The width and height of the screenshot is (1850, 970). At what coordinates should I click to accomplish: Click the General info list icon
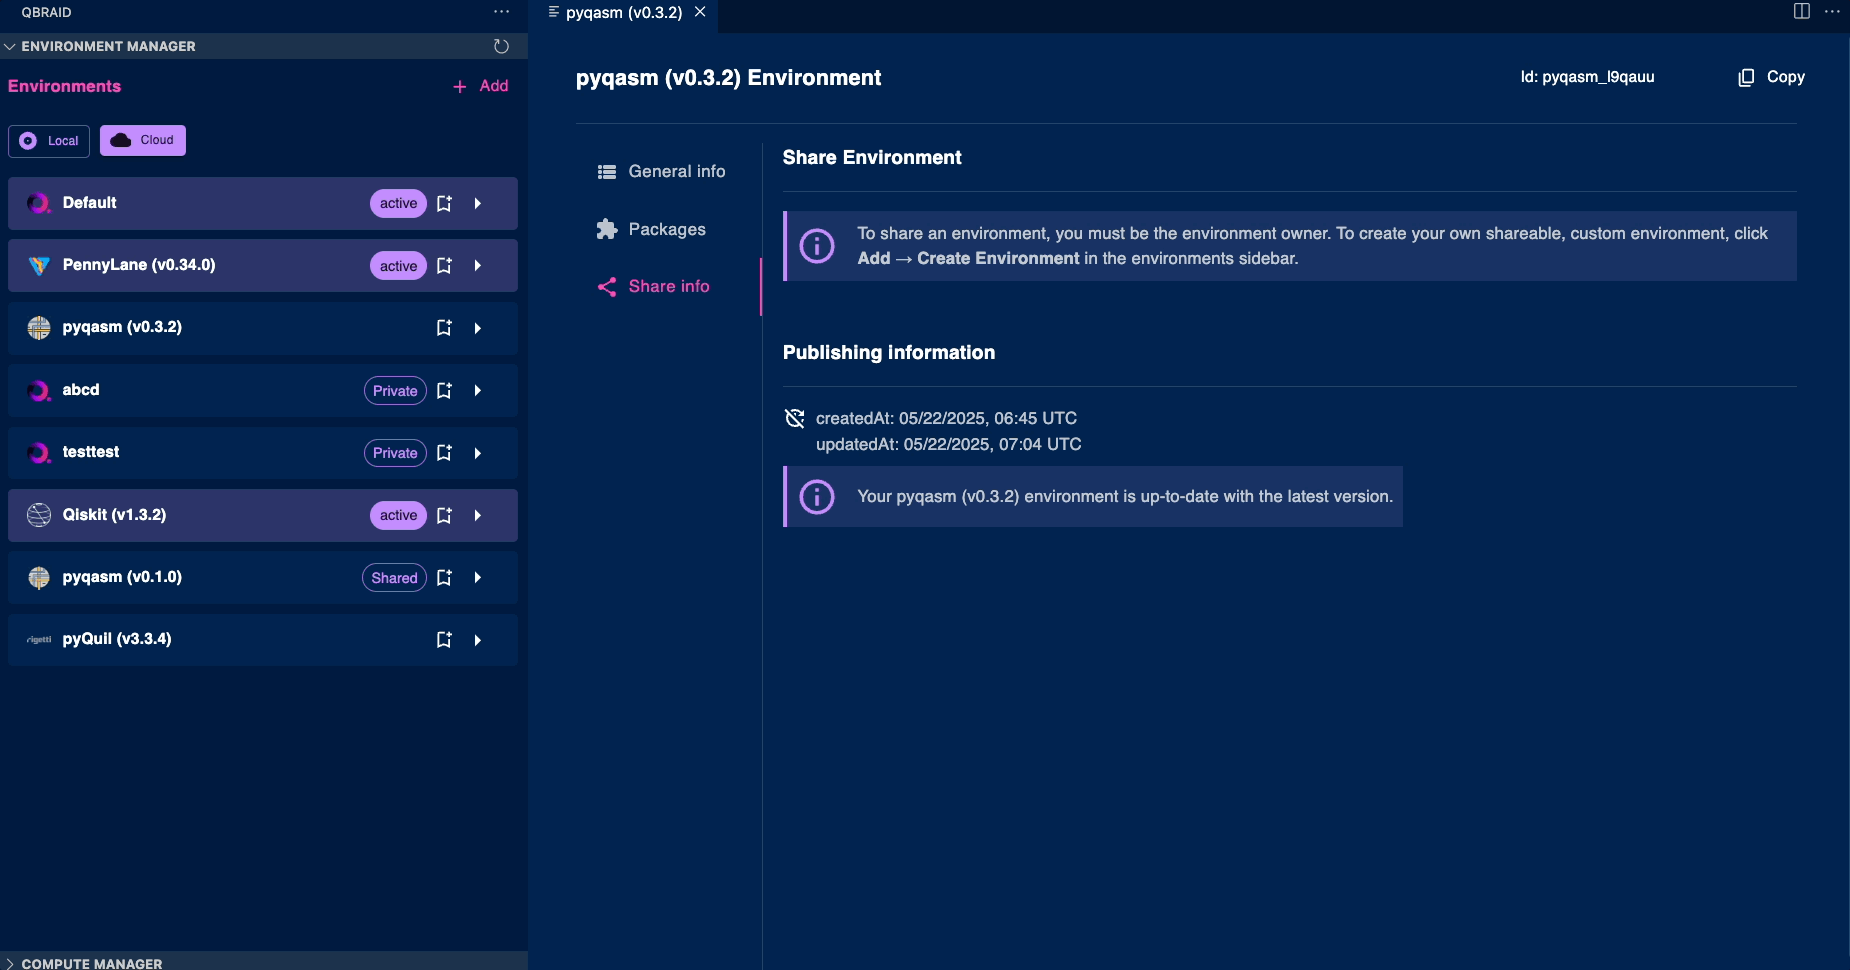pyautogui.click(x=607, y=171)
